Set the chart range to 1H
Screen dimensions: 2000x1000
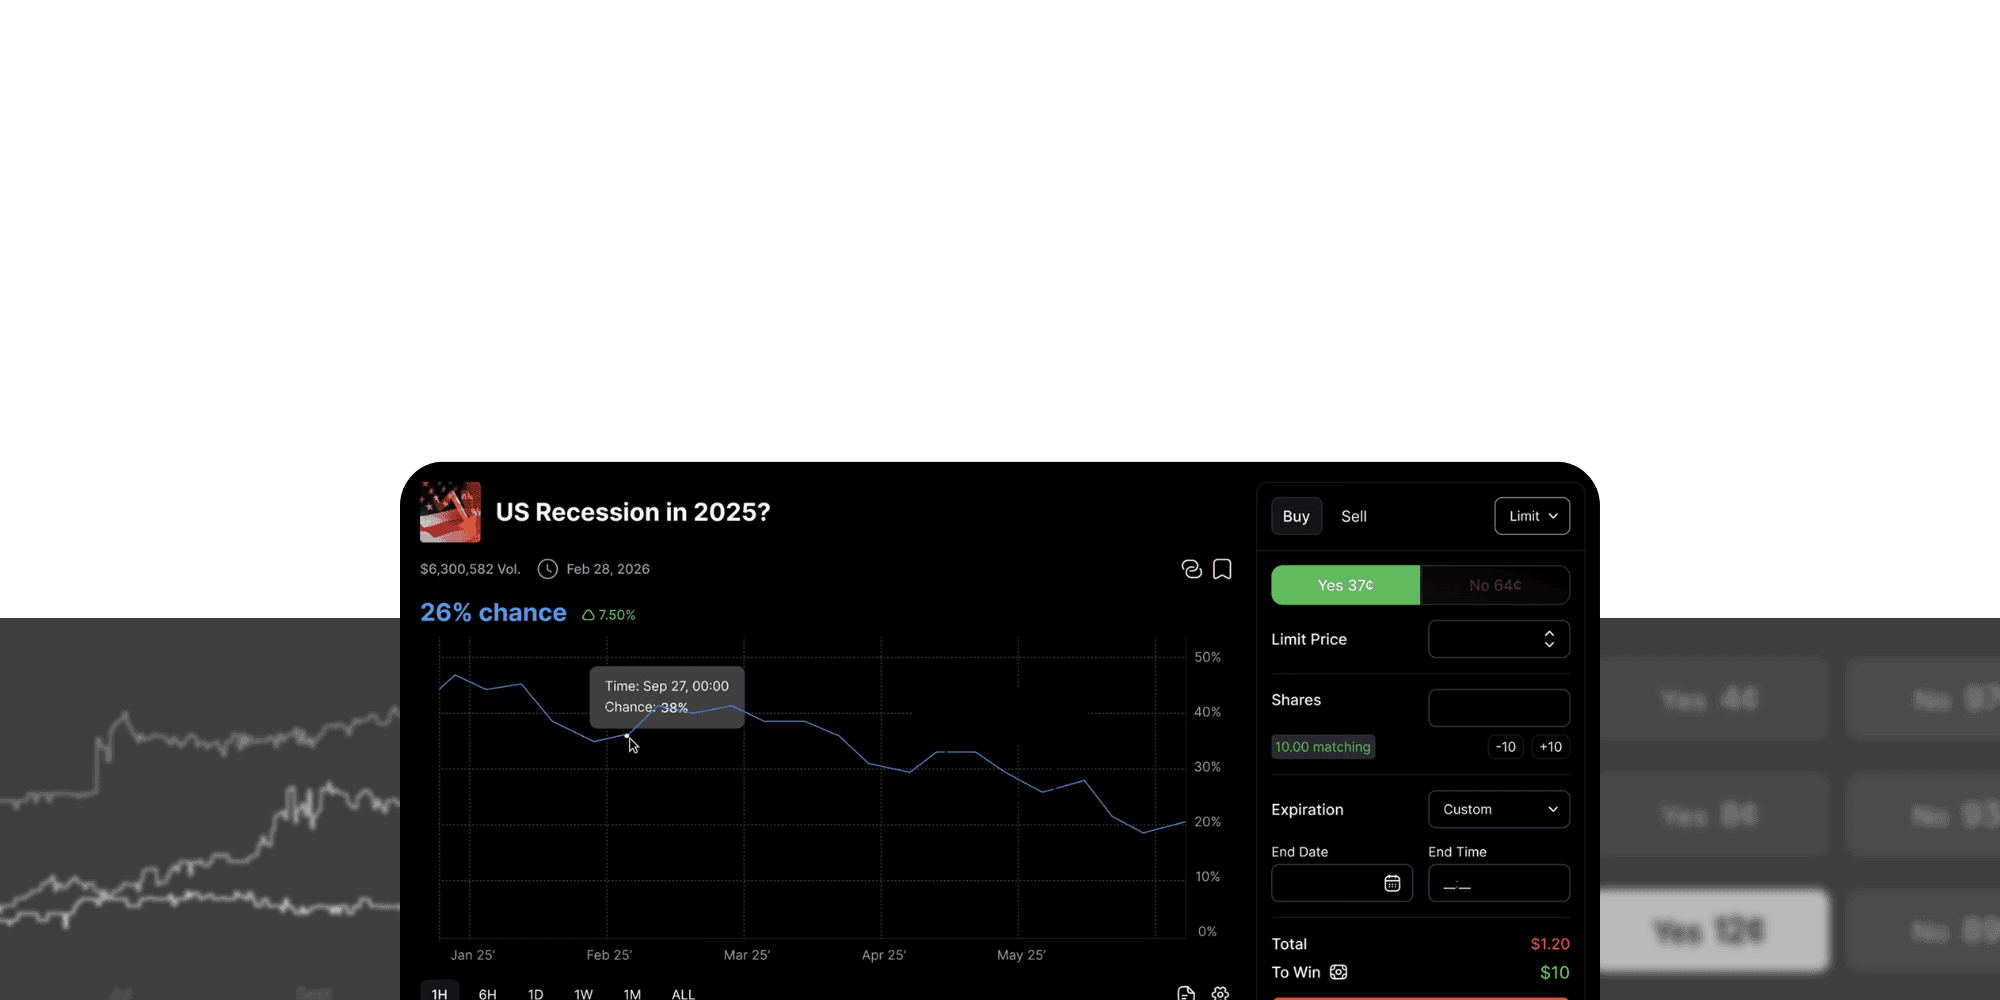pos(439,993)
